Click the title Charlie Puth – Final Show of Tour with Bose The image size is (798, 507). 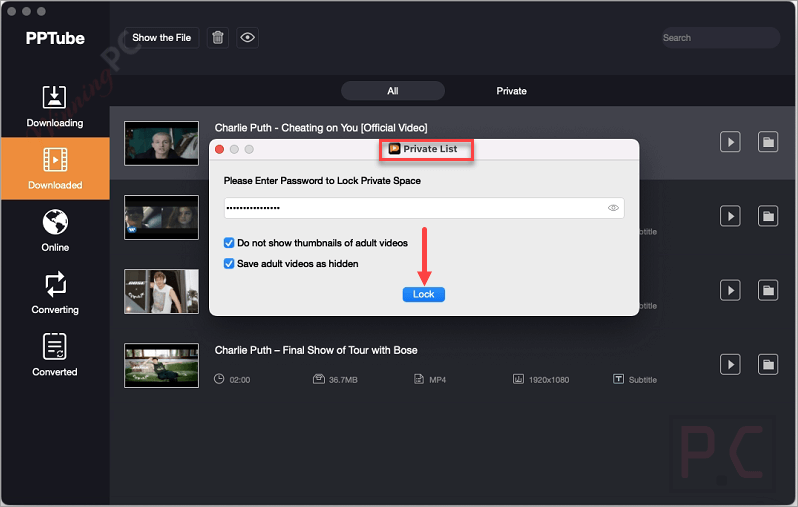[x=316, y=350]
